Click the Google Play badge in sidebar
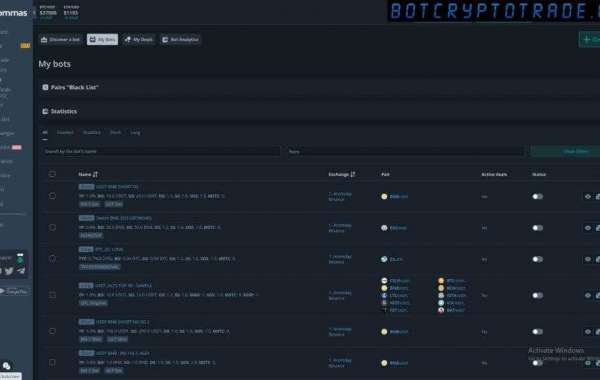The image size is (600, 380). click(x=14, y=291)
